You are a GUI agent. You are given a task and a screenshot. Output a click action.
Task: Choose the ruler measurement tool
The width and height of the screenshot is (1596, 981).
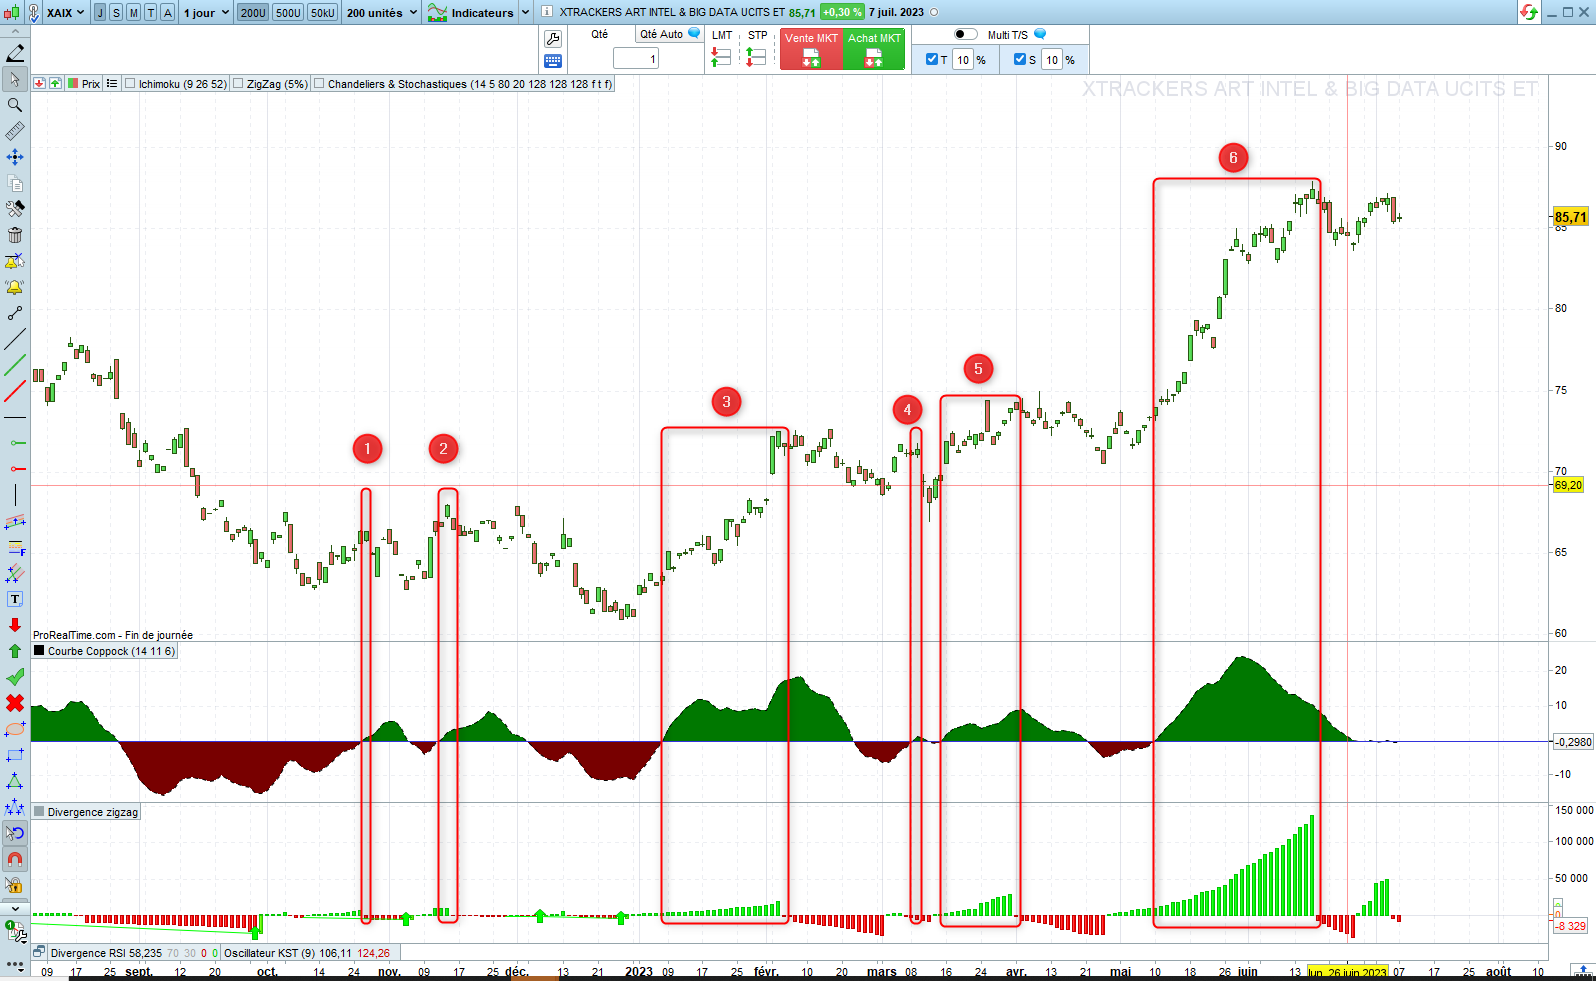coord(15,131)
